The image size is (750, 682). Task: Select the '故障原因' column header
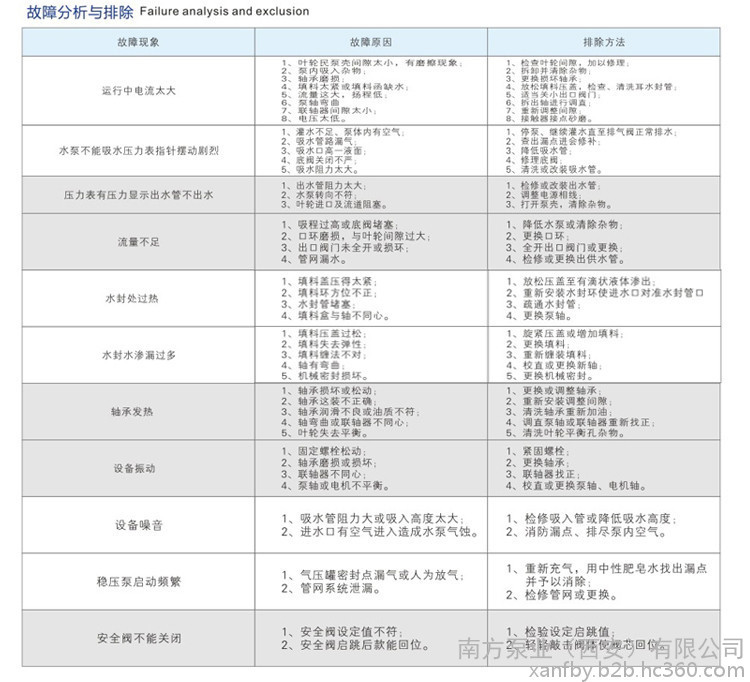point(371,42)
